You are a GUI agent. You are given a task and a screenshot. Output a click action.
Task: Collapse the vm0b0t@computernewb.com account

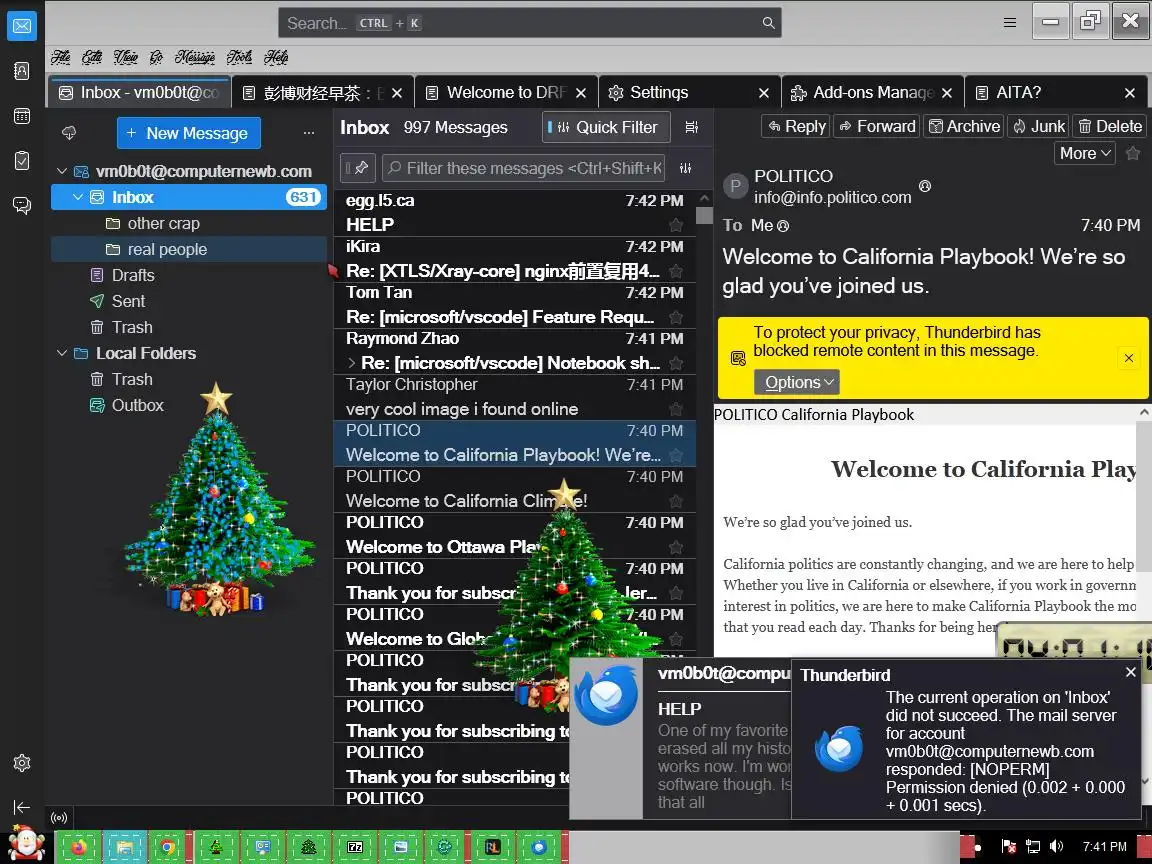[62, 171]
